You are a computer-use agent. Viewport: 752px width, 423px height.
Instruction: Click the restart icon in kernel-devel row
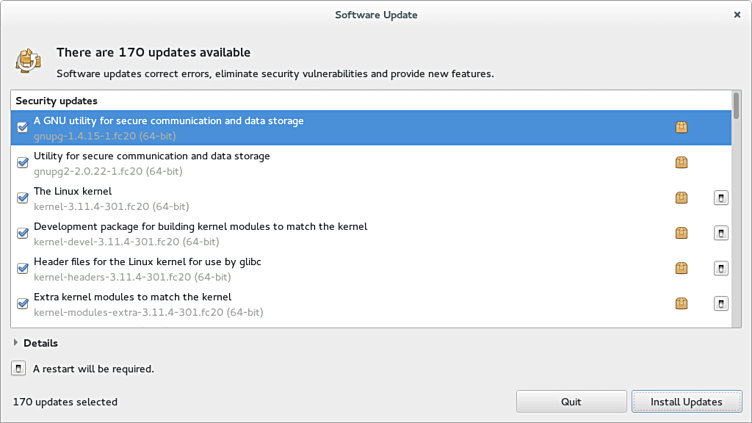point(720,233)
